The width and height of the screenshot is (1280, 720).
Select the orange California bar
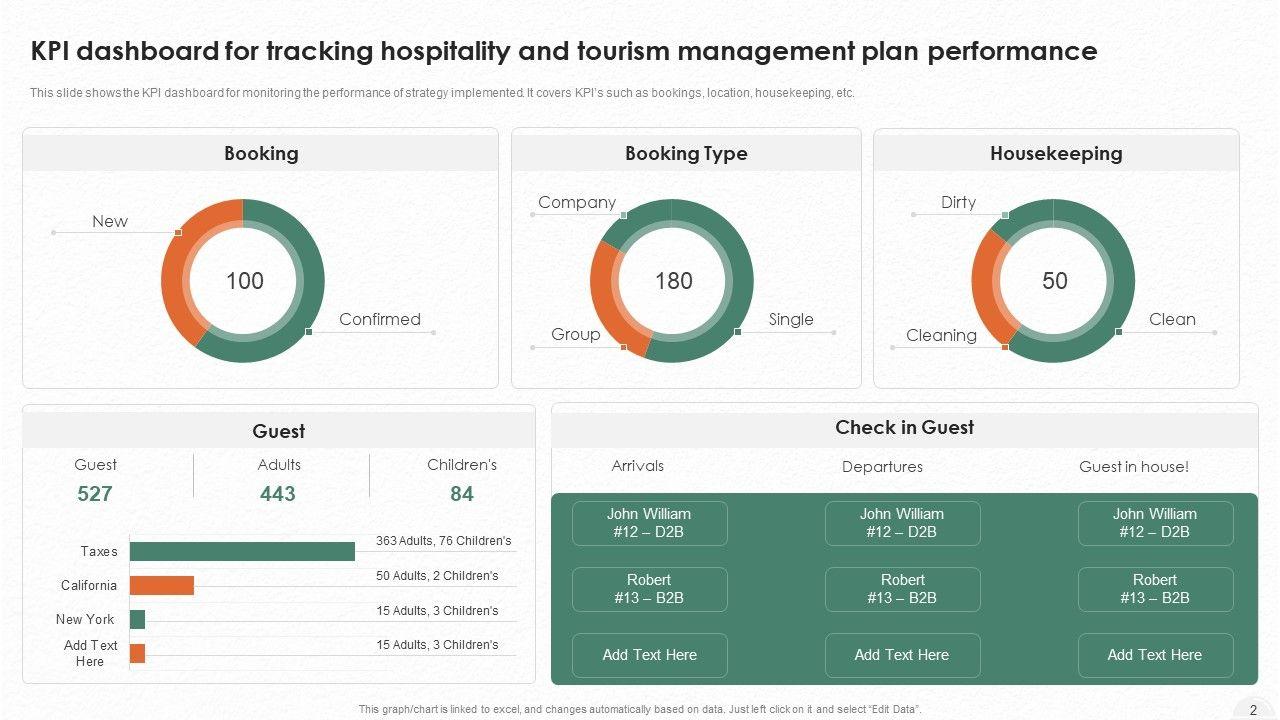pyautogui.click(x=161, y=585)
